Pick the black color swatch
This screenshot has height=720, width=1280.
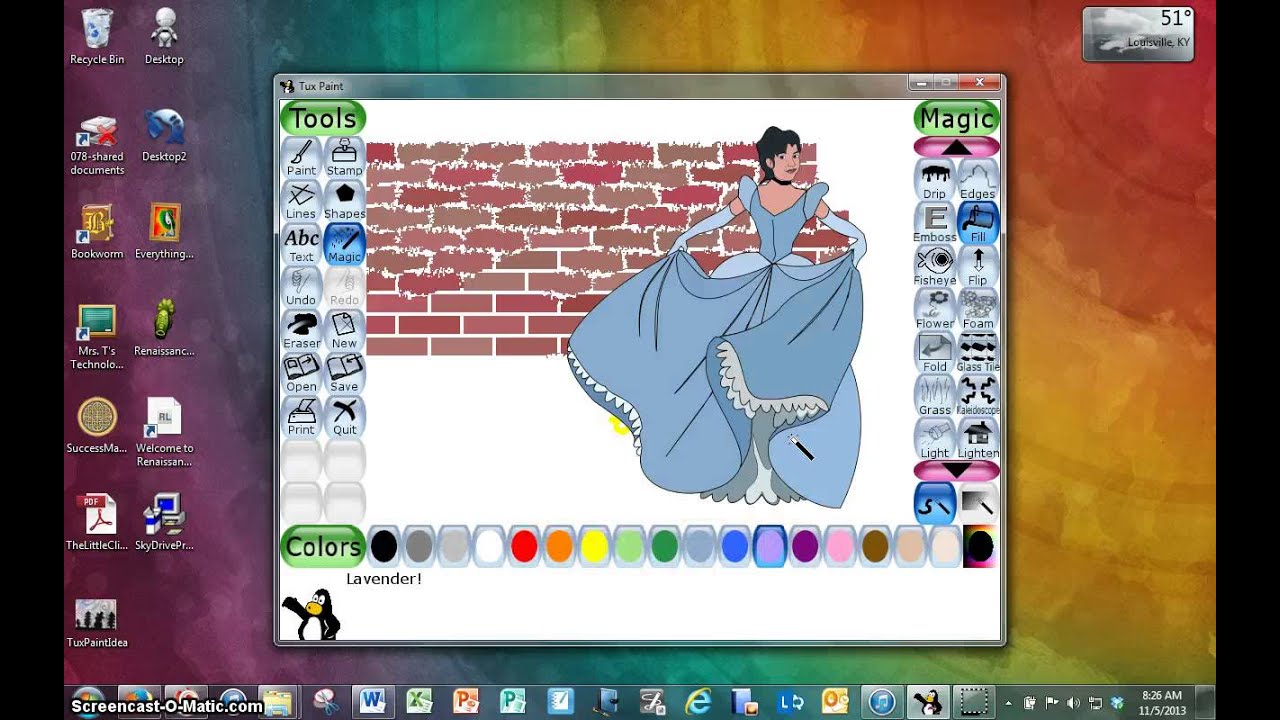[384, 546]
